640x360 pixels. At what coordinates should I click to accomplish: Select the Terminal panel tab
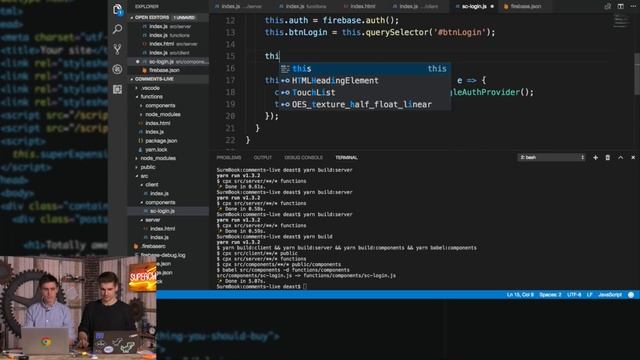[347, 158]
